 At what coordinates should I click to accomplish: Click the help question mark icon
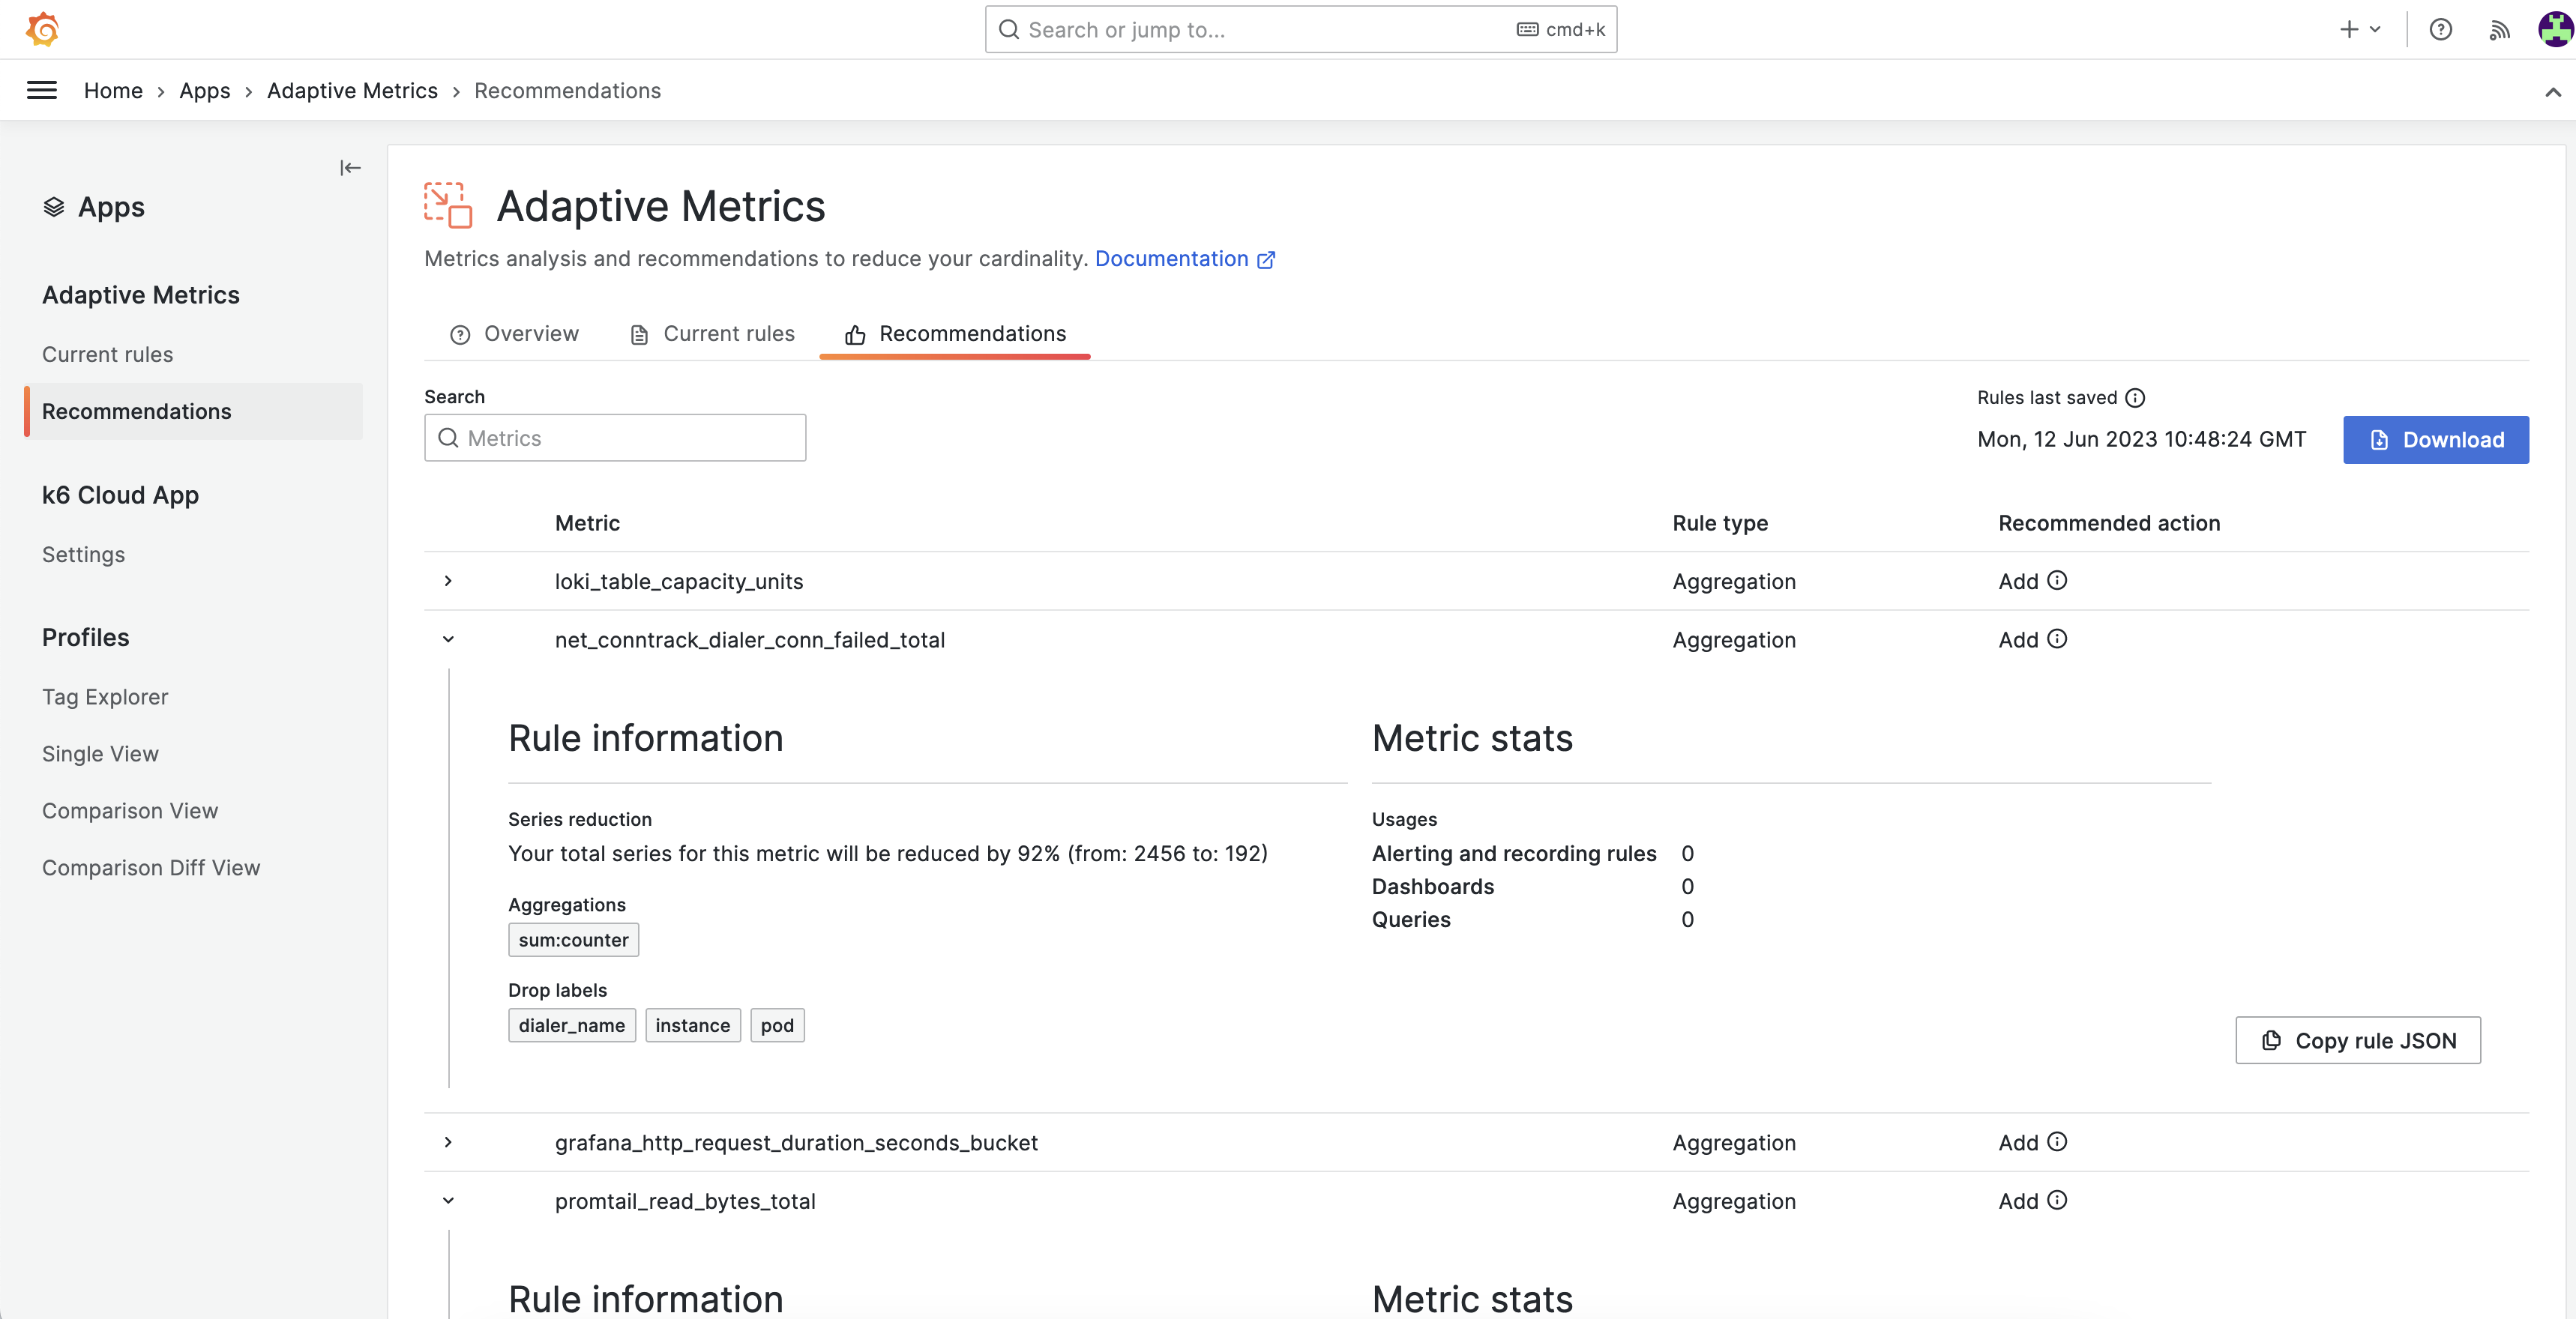(x=2440, y=29)
